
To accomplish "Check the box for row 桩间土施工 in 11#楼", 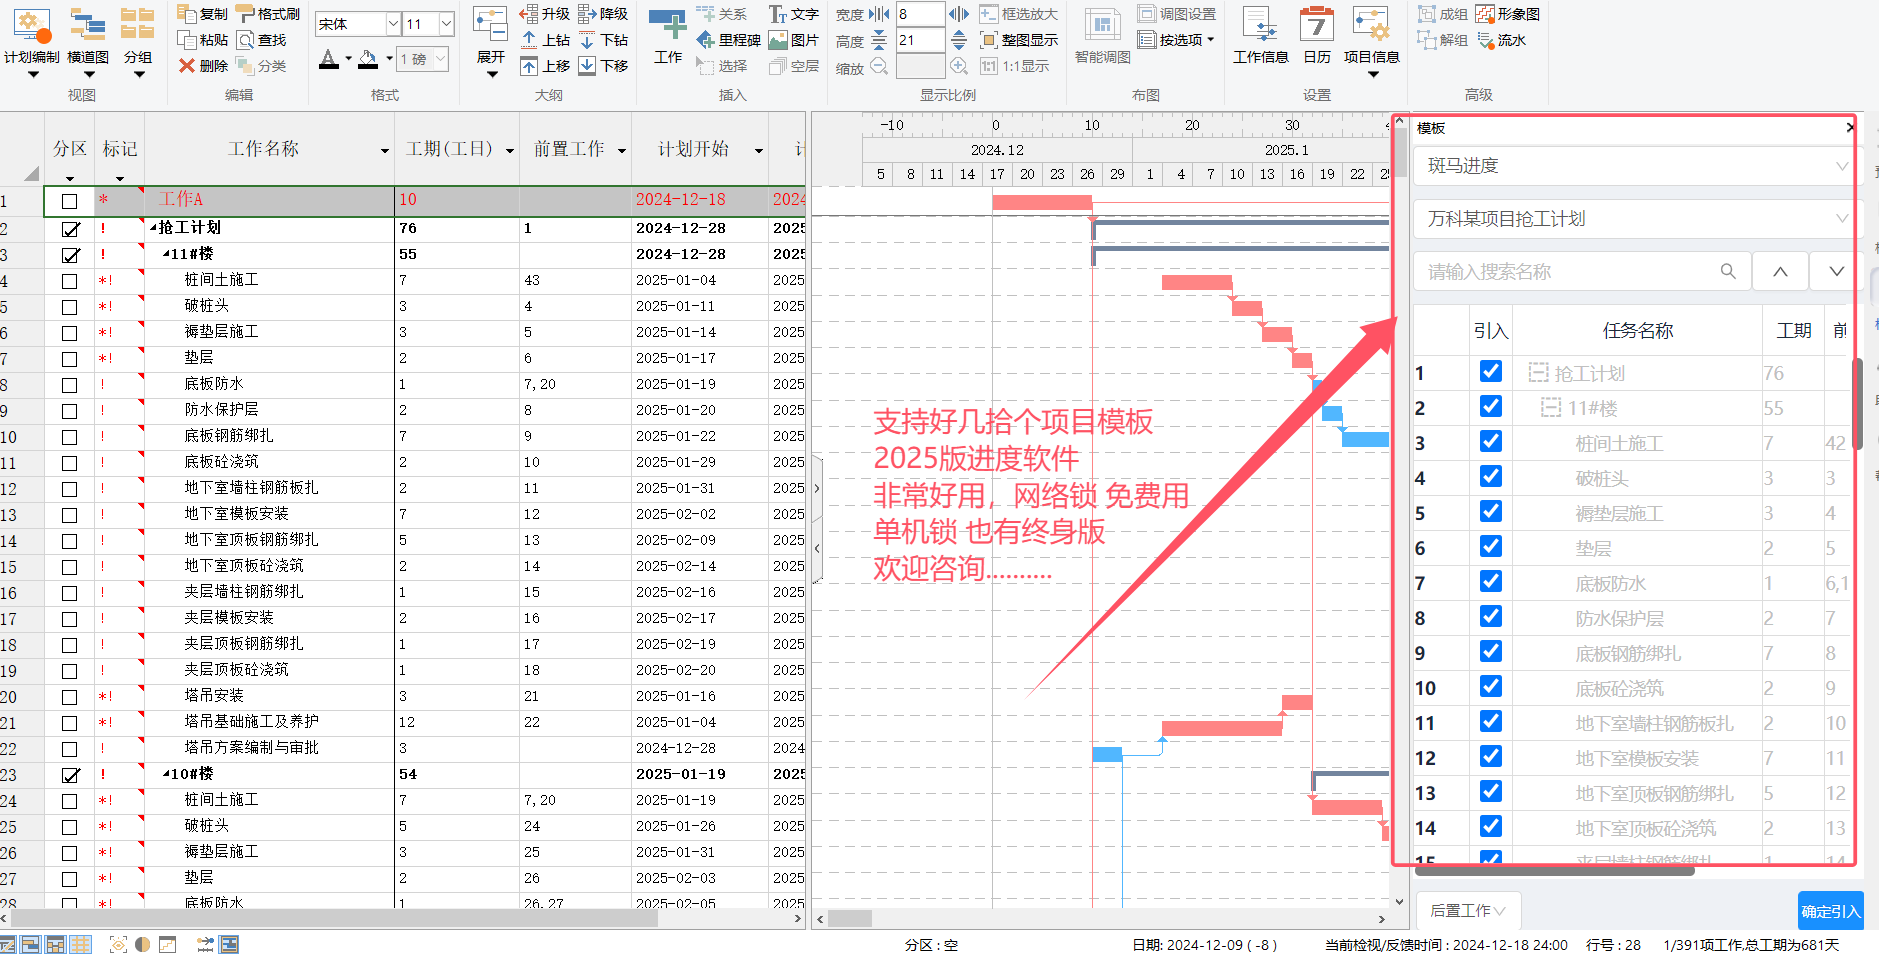I will pyautogui.click(x=70, y=281).
